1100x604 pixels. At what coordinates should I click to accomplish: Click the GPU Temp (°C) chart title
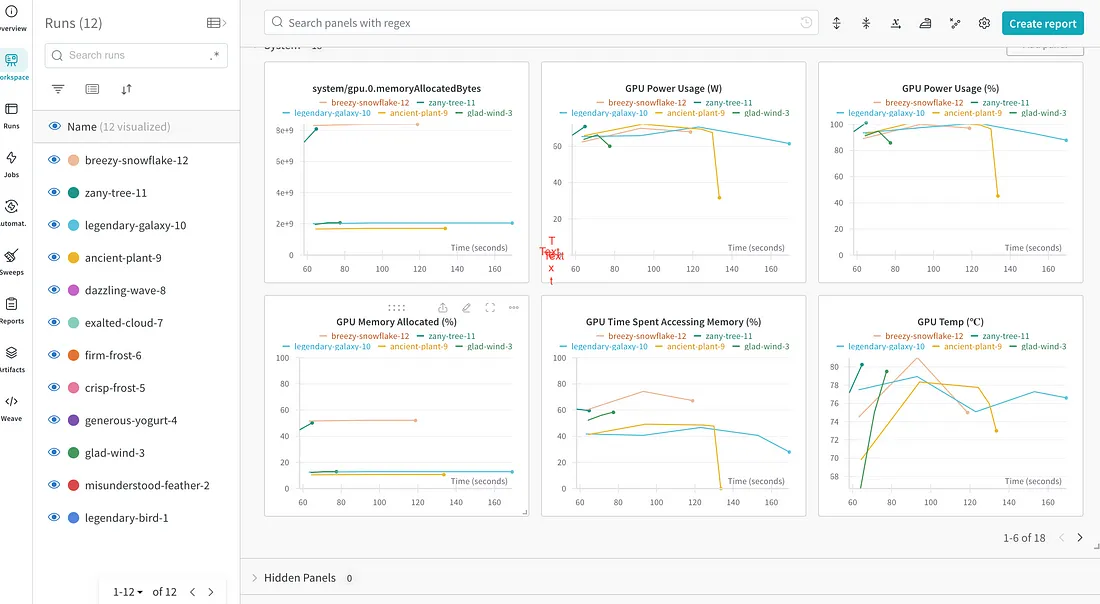(950, 322)
